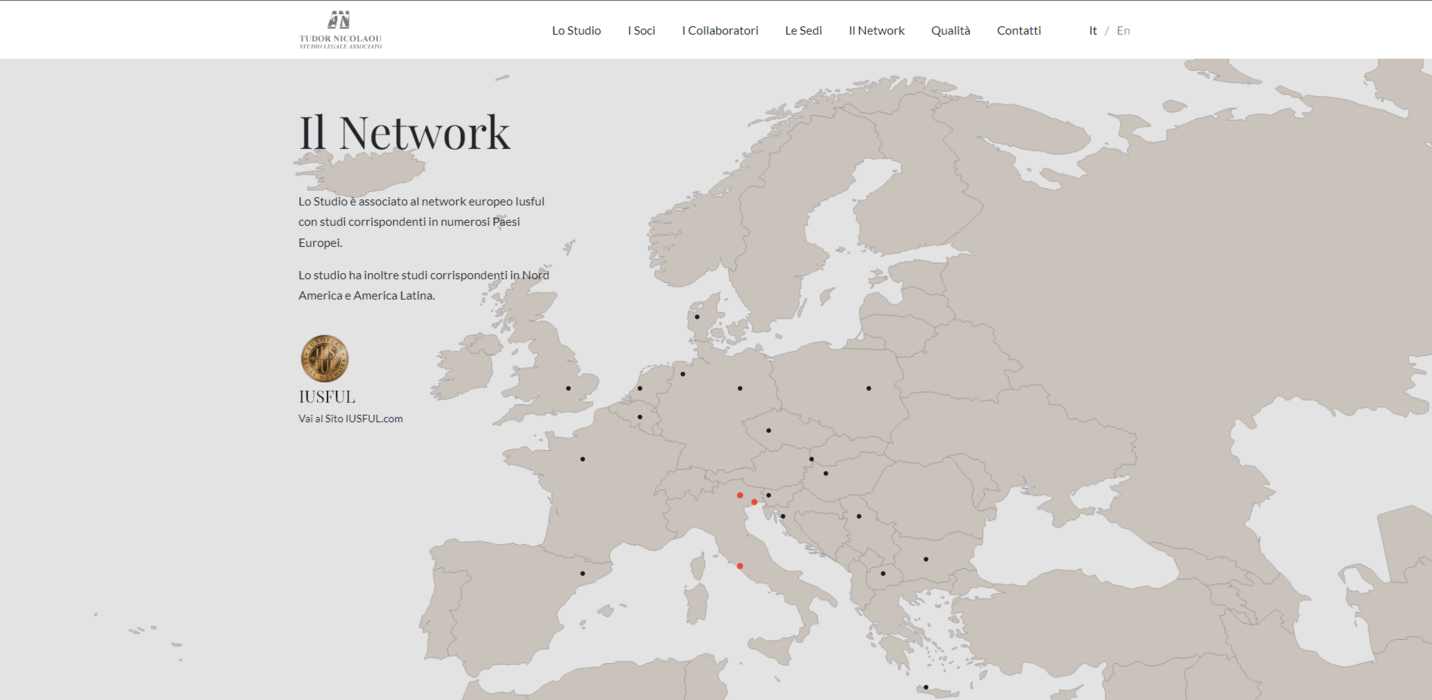Click the IUSFUL gold coin emblem

click(x=325, y=358)
